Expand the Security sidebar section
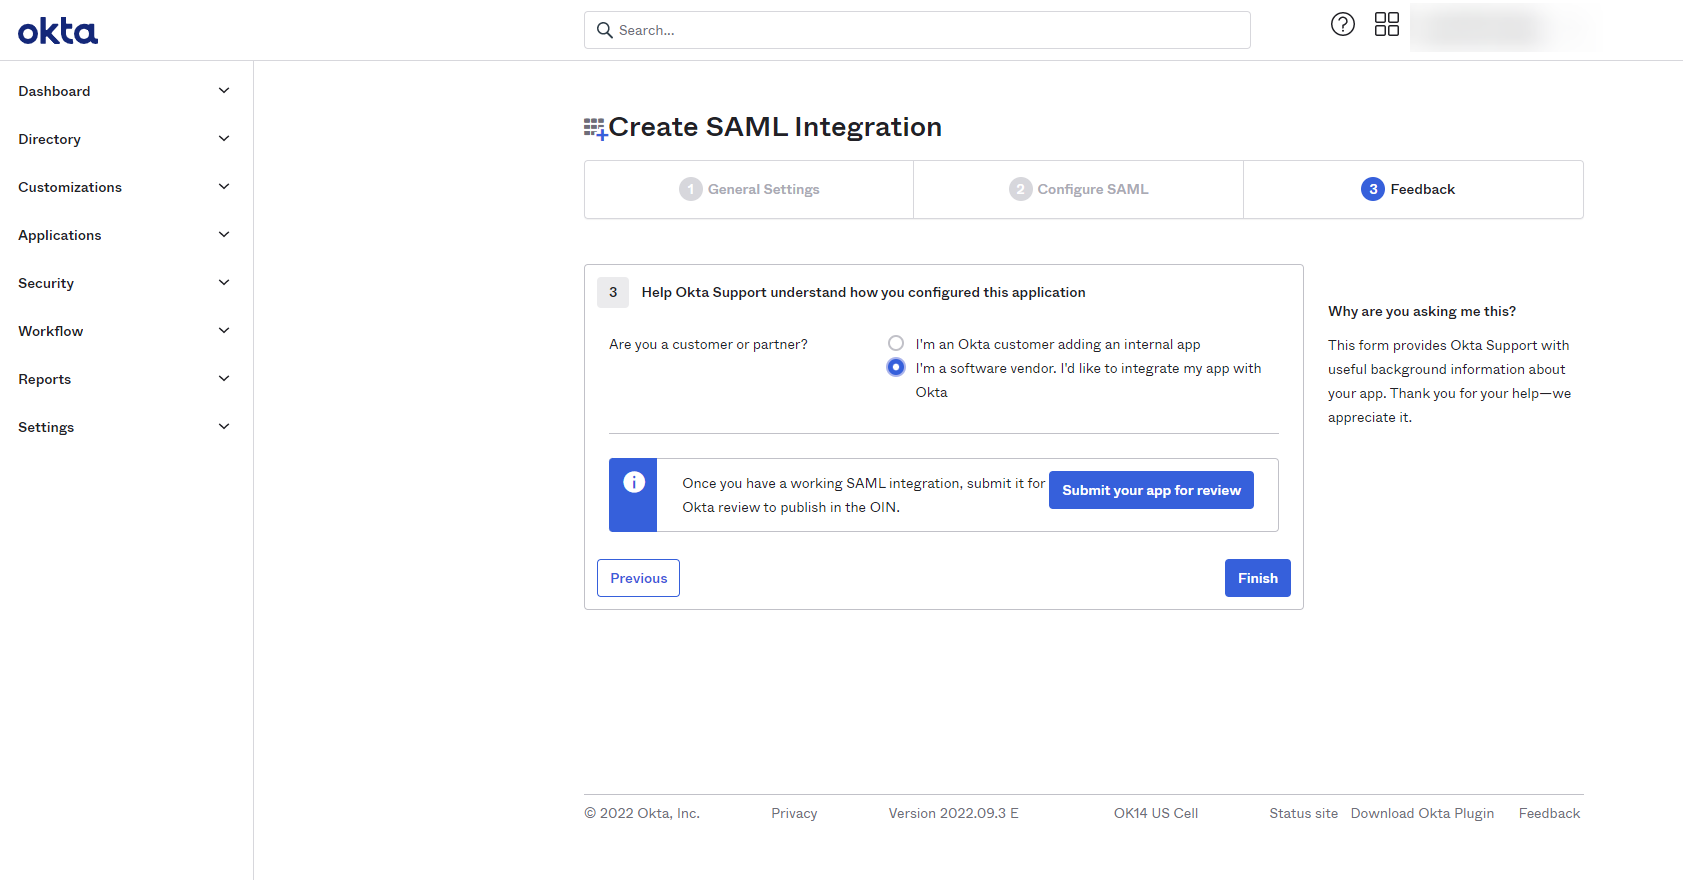1683x880 pixels. 124,283
